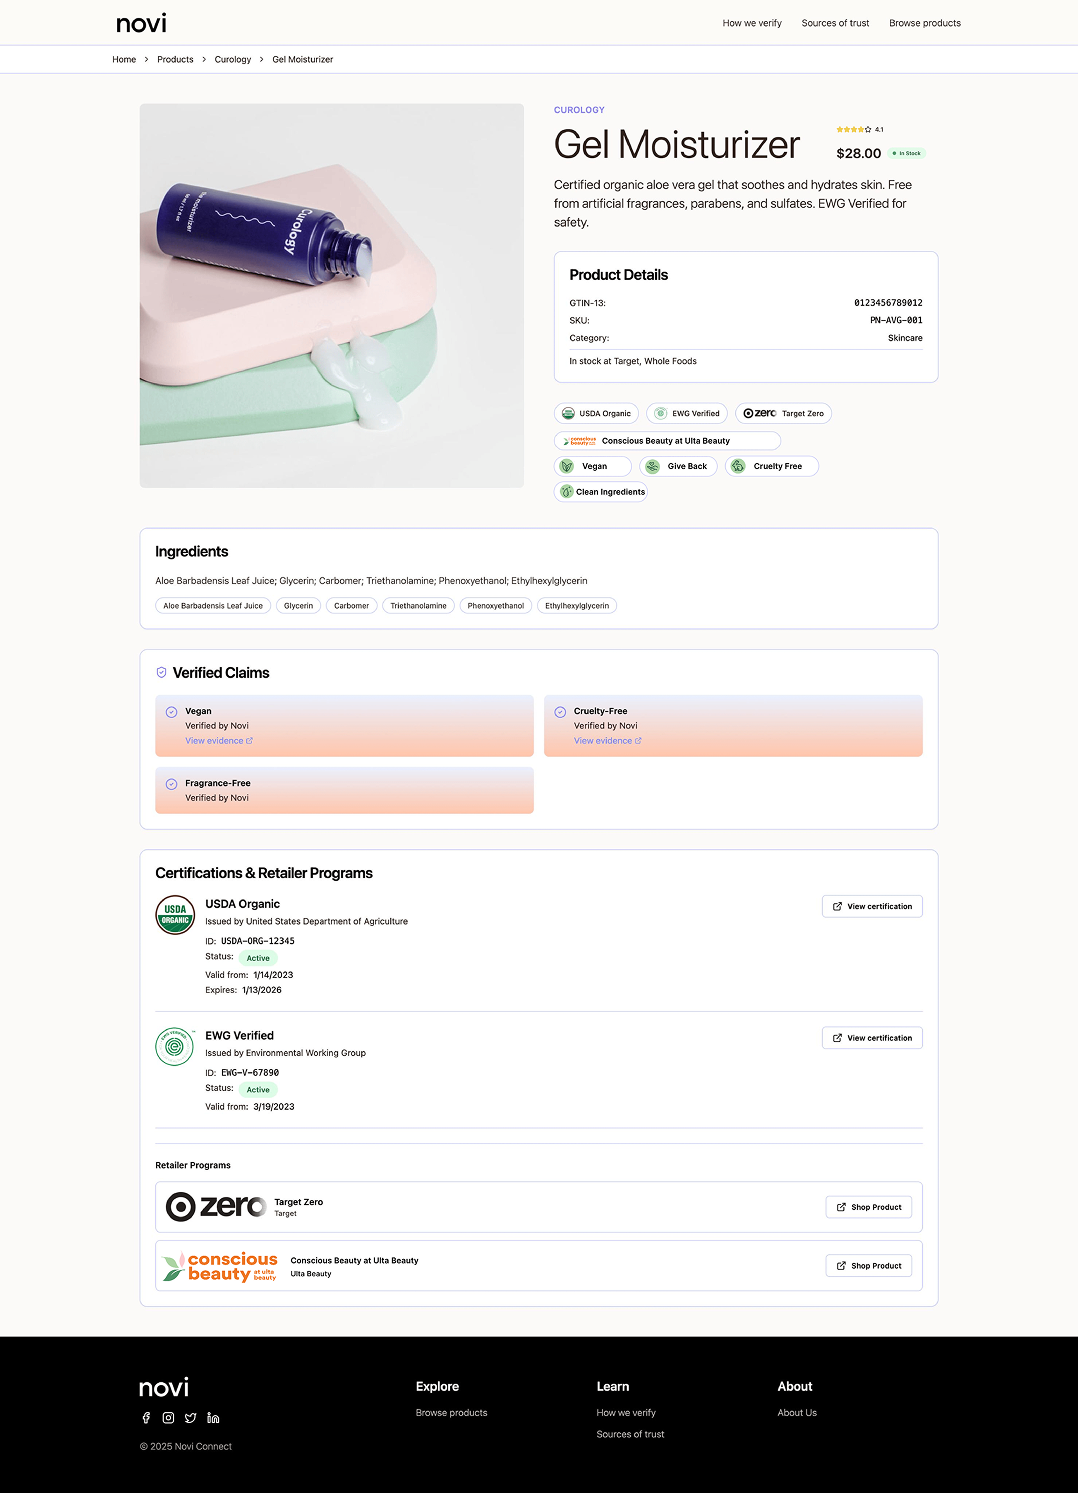1078x1493 pixels.
Task: Open the Twitter icon in footer
Action: click(190, 1418)
